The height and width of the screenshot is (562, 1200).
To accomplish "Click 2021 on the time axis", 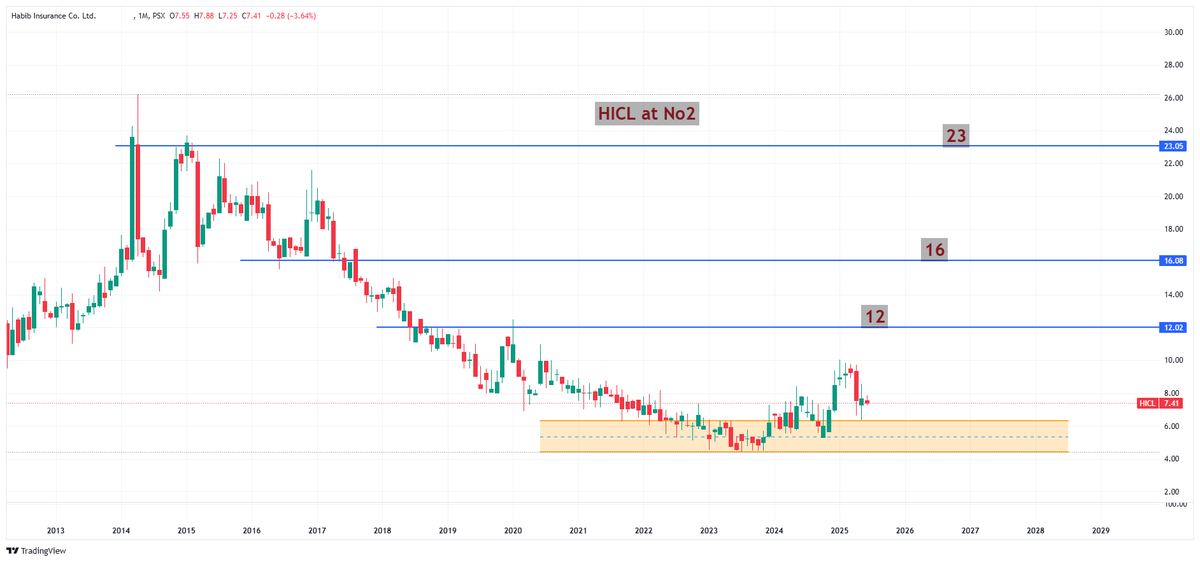I will click(578, 530).
